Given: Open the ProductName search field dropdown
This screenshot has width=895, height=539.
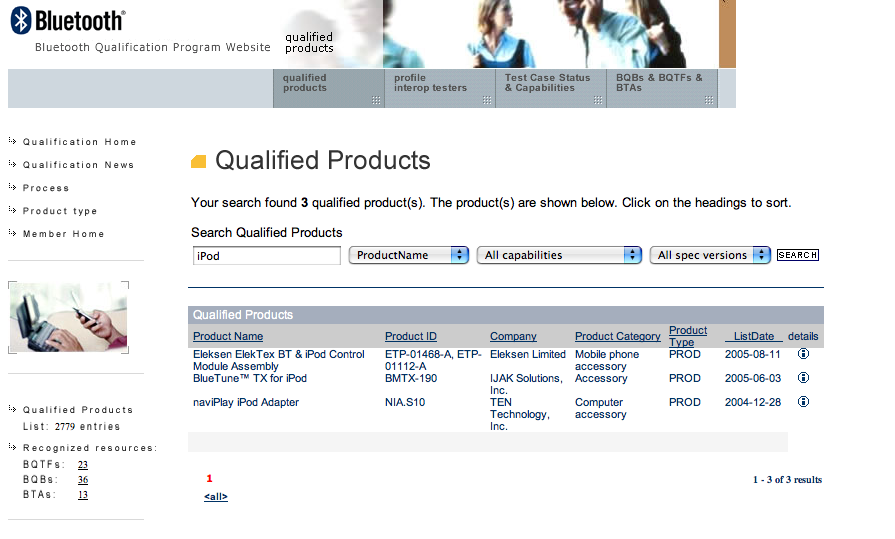Looking at the screenshot, I should pos(409,255).
